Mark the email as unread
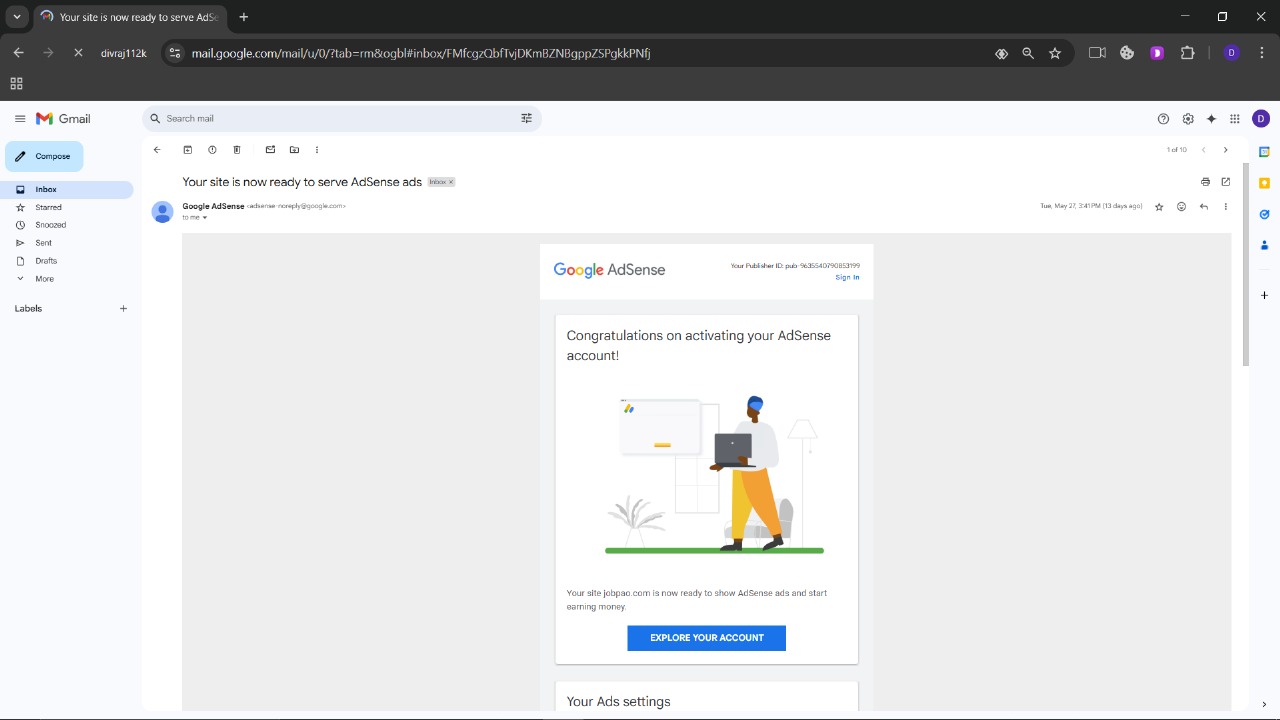Viewport: 1280px width, 720px height. (270, 150)
